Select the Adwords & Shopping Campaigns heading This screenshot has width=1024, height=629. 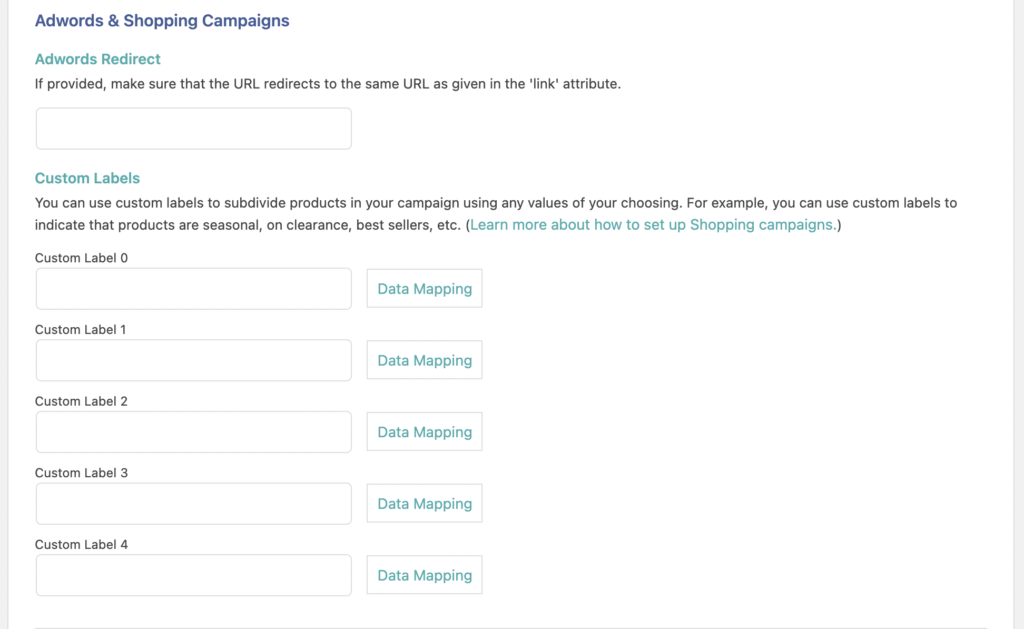pyautogui.click(x=162, y=20)
